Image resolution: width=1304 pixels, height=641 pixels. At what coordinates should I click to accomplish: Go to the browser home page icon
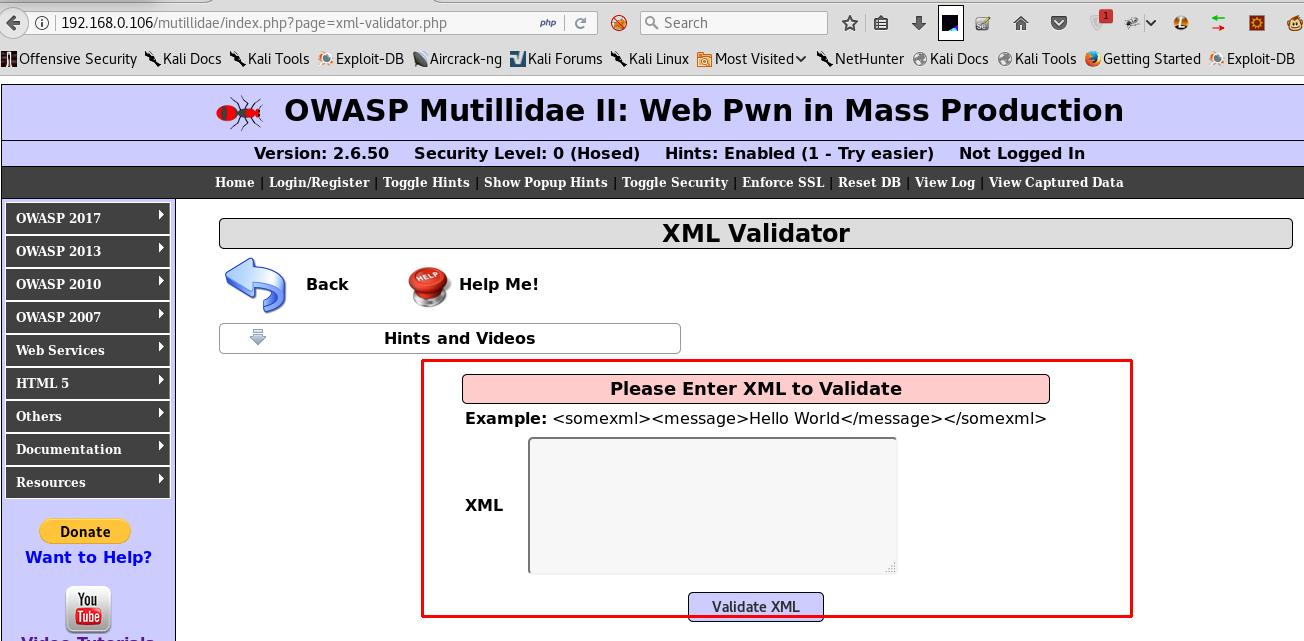pyautogui.click(x=1021, y=22)
